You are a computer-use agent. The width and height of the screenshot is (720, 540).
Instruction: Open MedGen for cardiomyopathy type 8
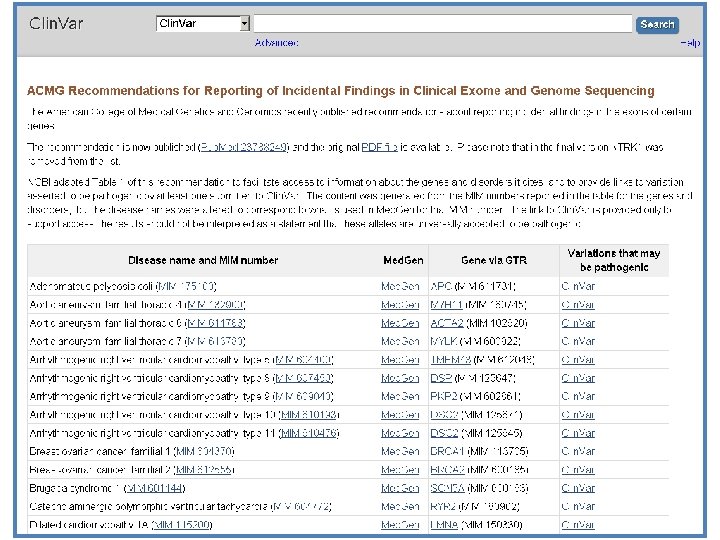[x=400, y=378]
